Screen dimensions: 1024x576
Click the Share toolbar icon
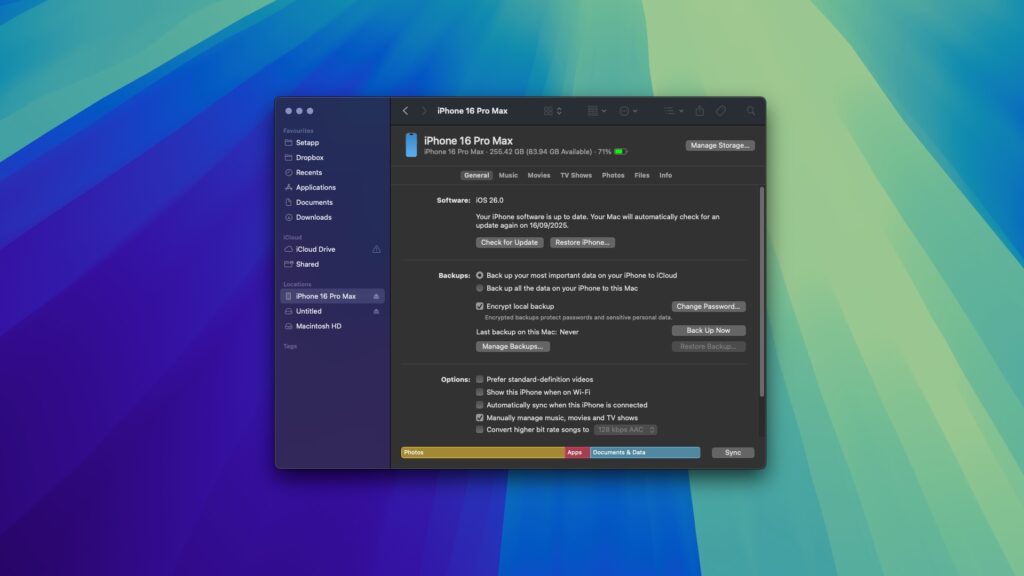pyautogui.click(x=699, y=111)
